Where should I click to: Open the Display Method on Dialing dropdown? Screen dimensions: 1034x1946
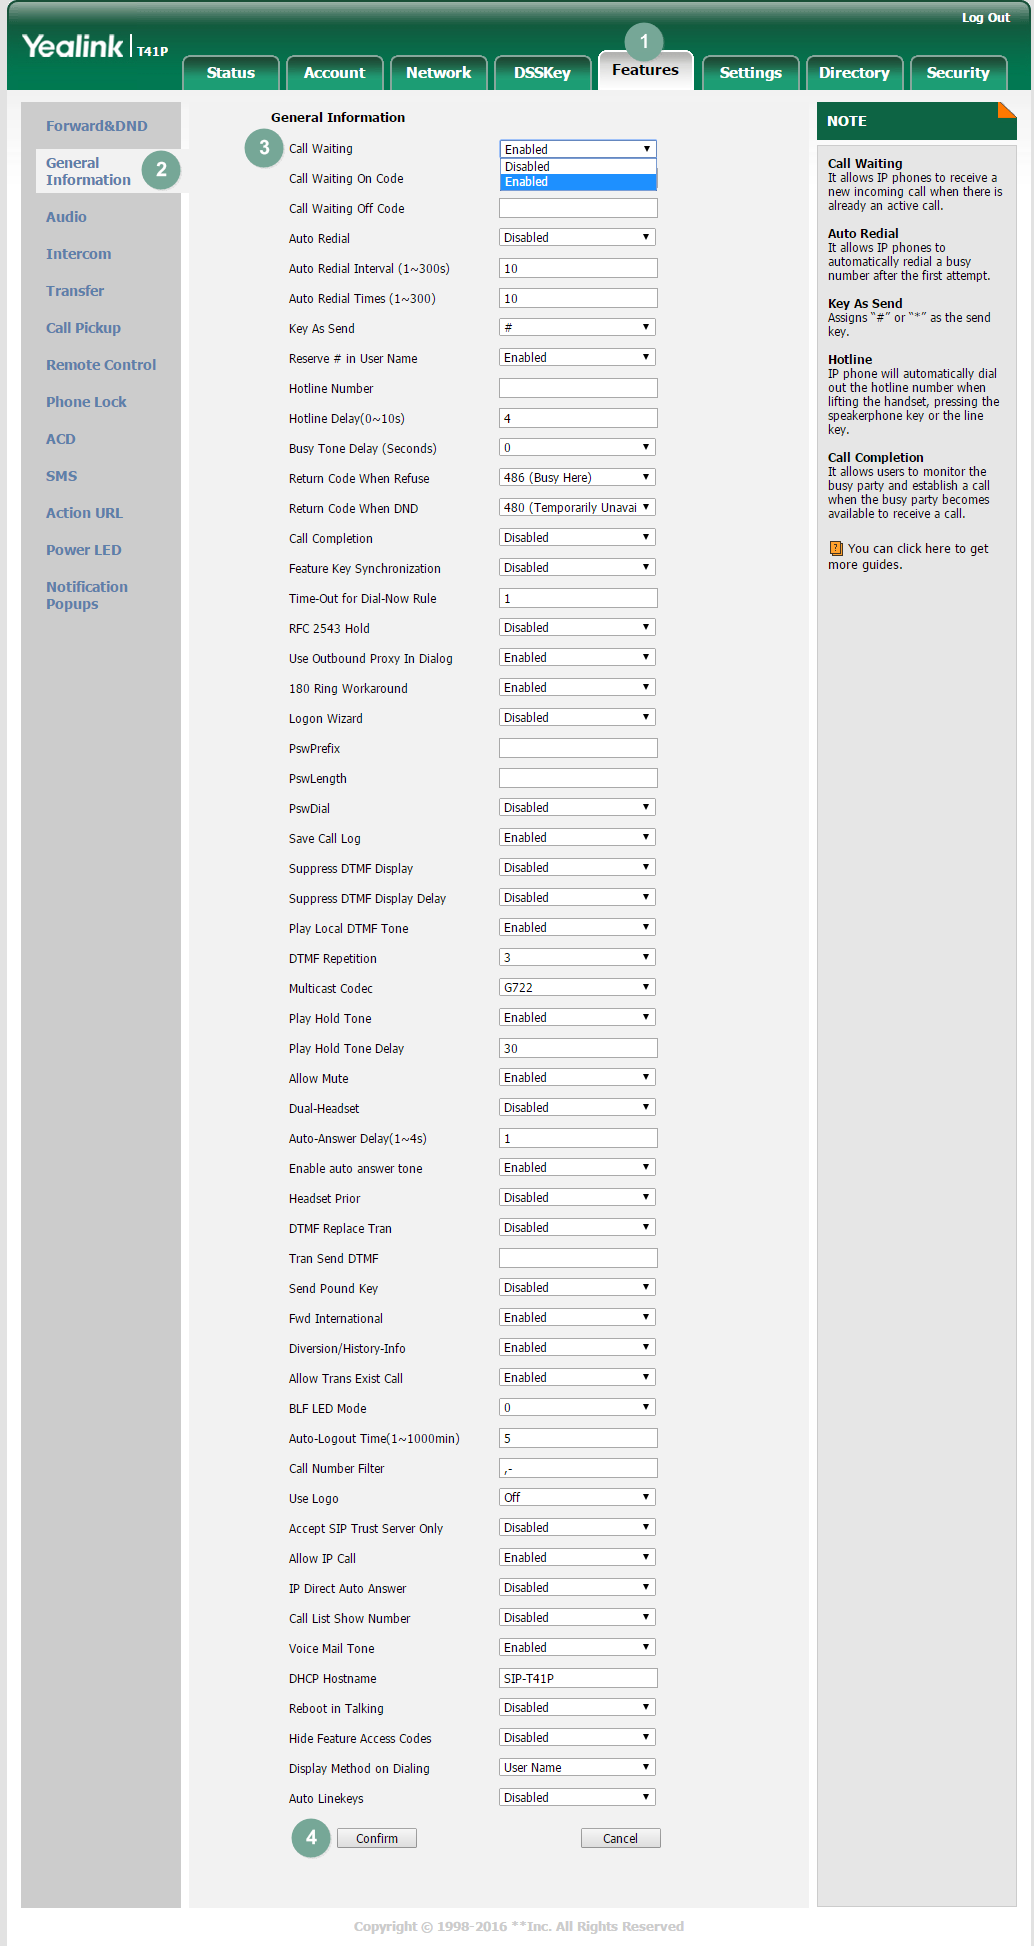(577, 1768)
